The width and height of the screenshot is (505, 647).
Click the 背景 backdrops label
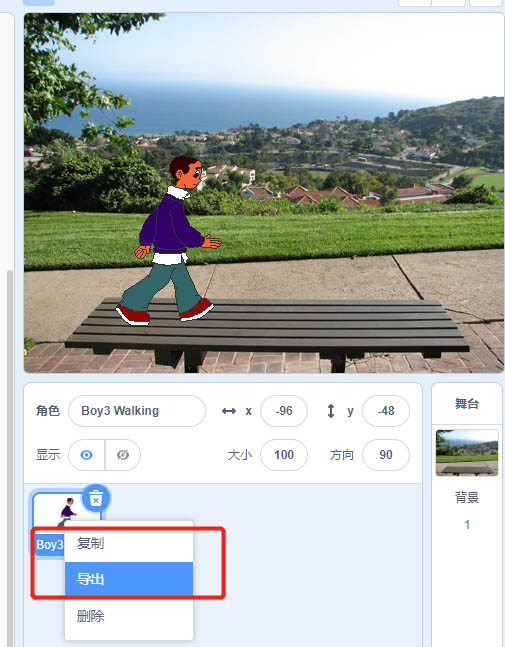coord(467,497)
